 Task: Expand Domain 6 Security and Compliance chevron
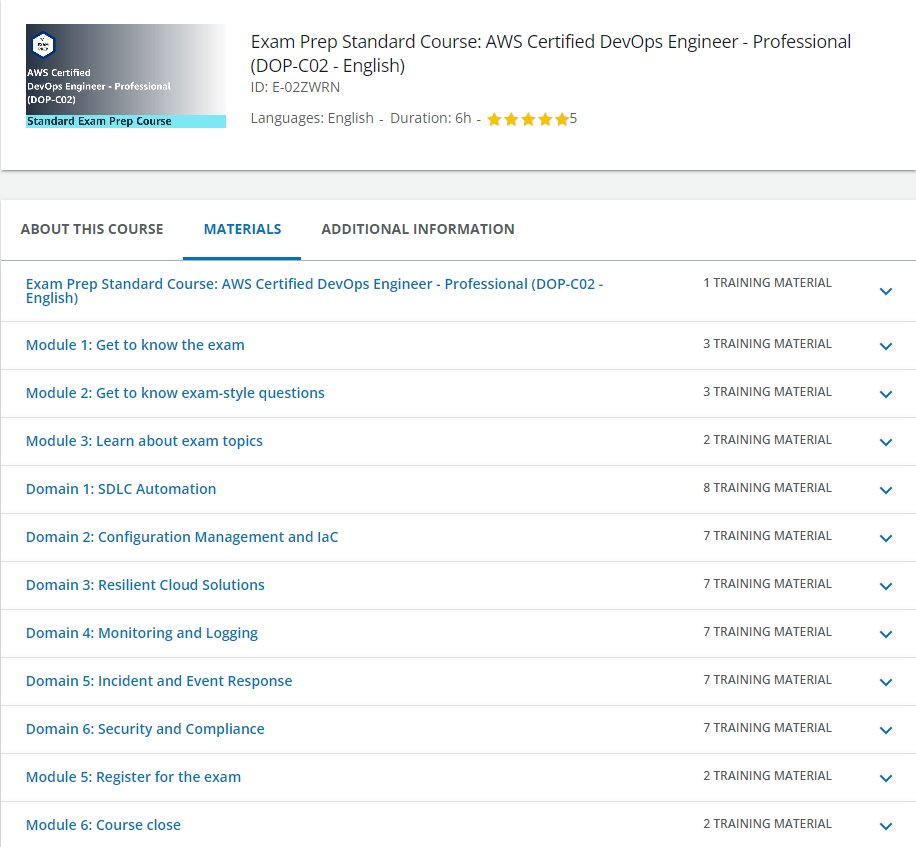[886, 730]
